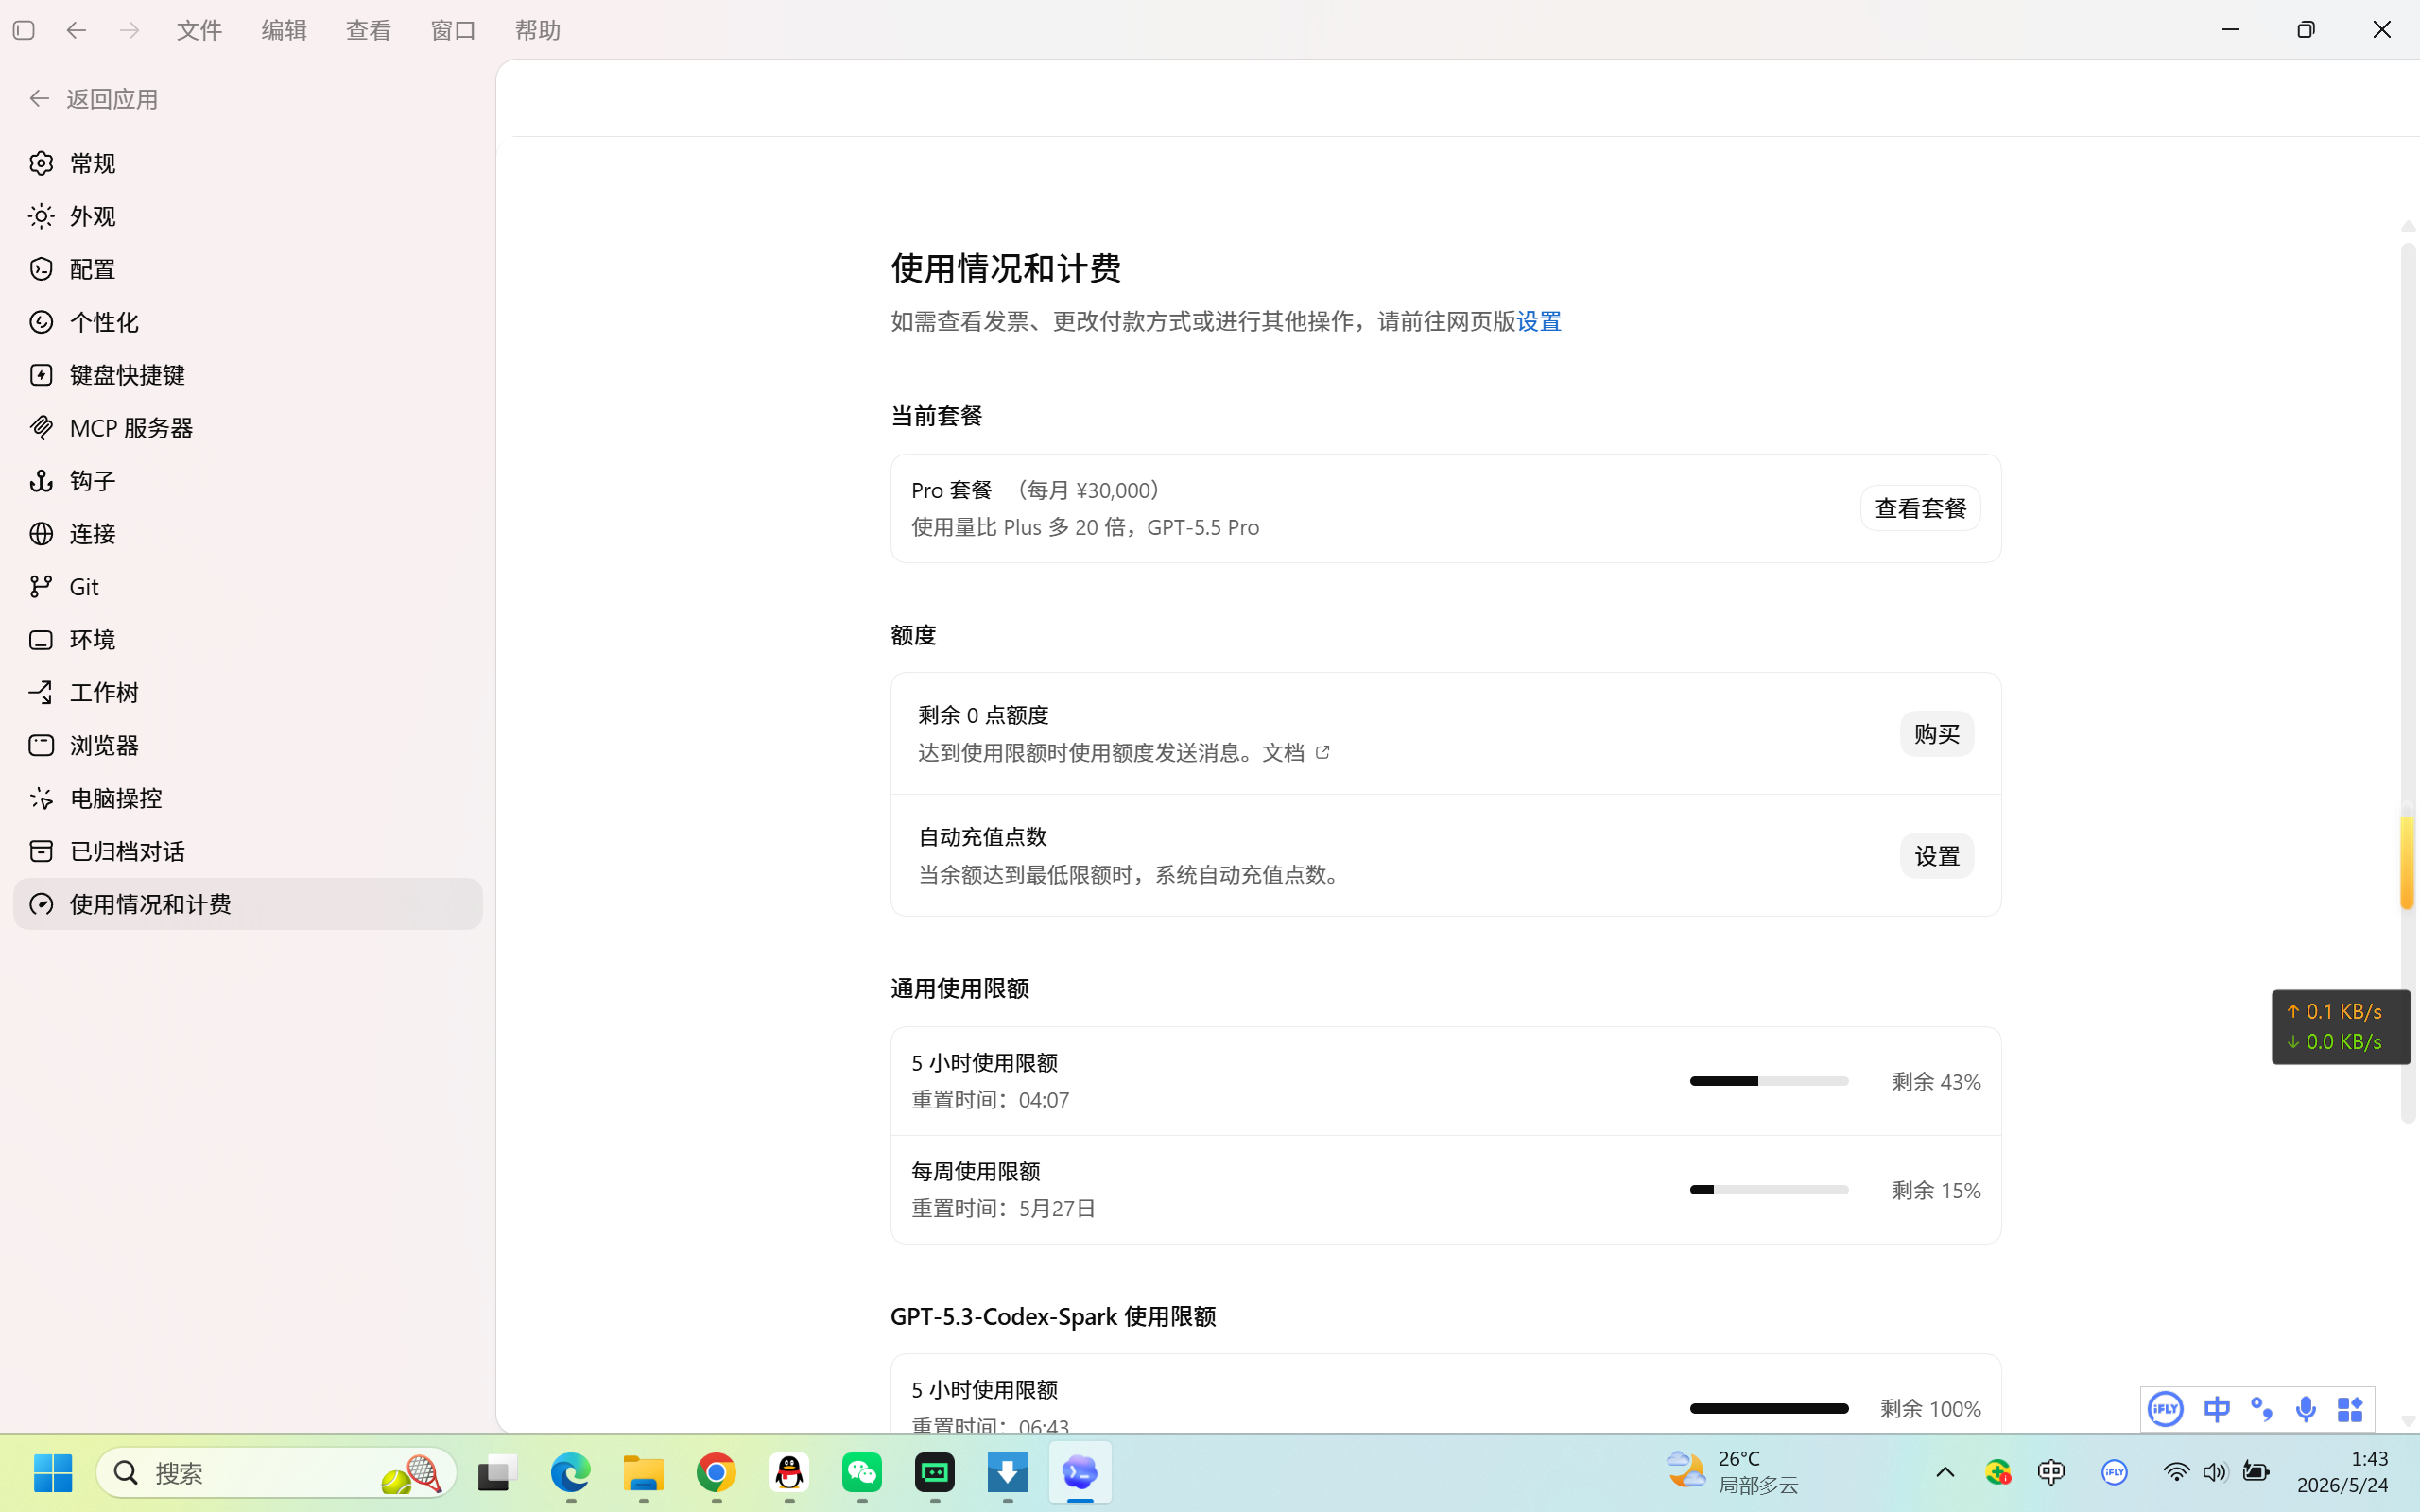Viewport: 2420px width, 1512px height.
Task: Open the 查看 menu
Action: click(368, 30)
